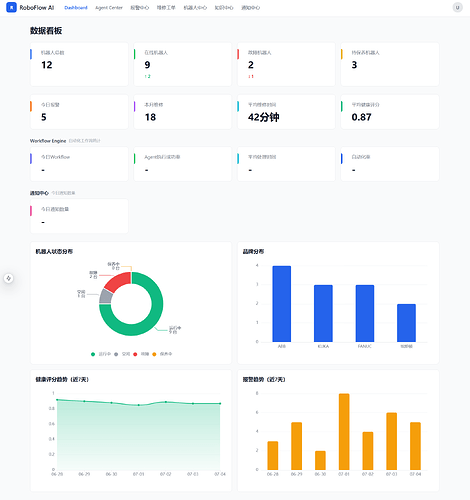Open the pending maintenance card showing 3
Viewport: 470px width, 500px height.
click(x=390, y=64)
